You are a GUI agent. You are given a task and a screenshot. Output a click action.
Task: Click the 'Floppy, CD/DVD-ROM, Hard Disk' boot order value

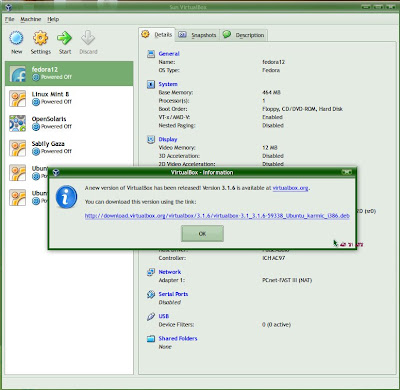(302, 109)
